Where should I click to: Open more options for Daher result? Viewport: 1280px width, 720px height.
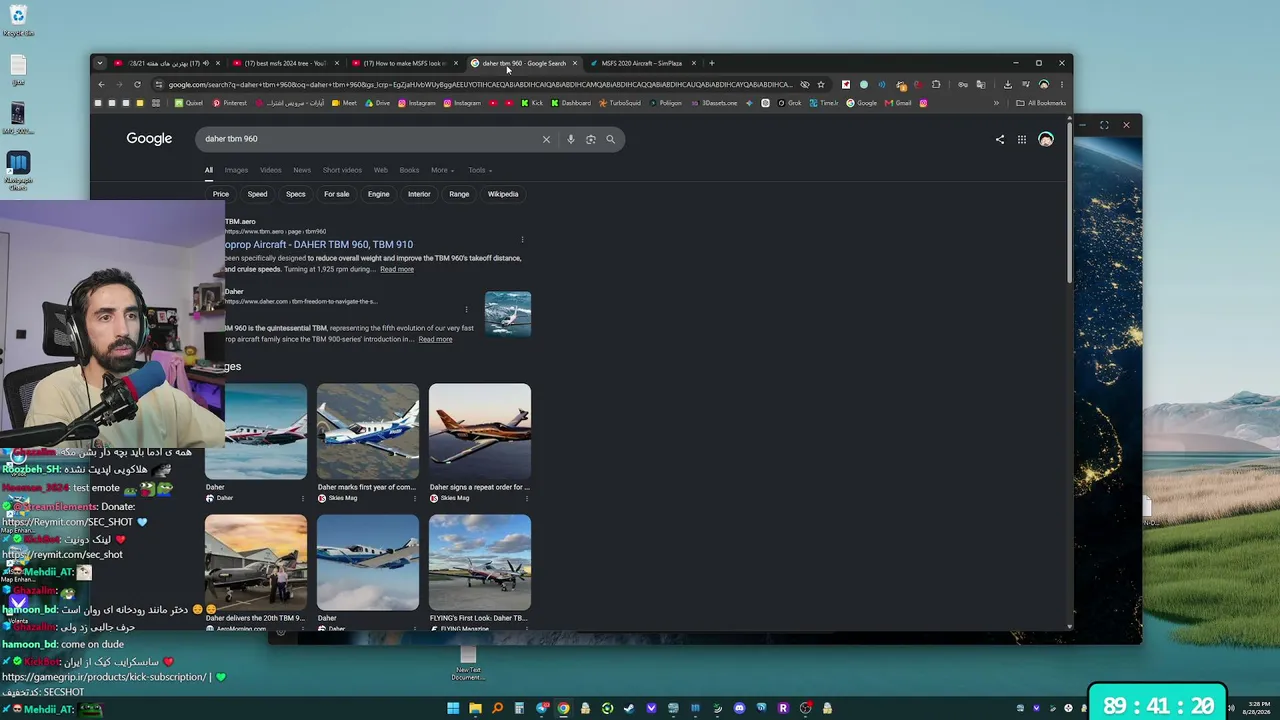(466, 310)
